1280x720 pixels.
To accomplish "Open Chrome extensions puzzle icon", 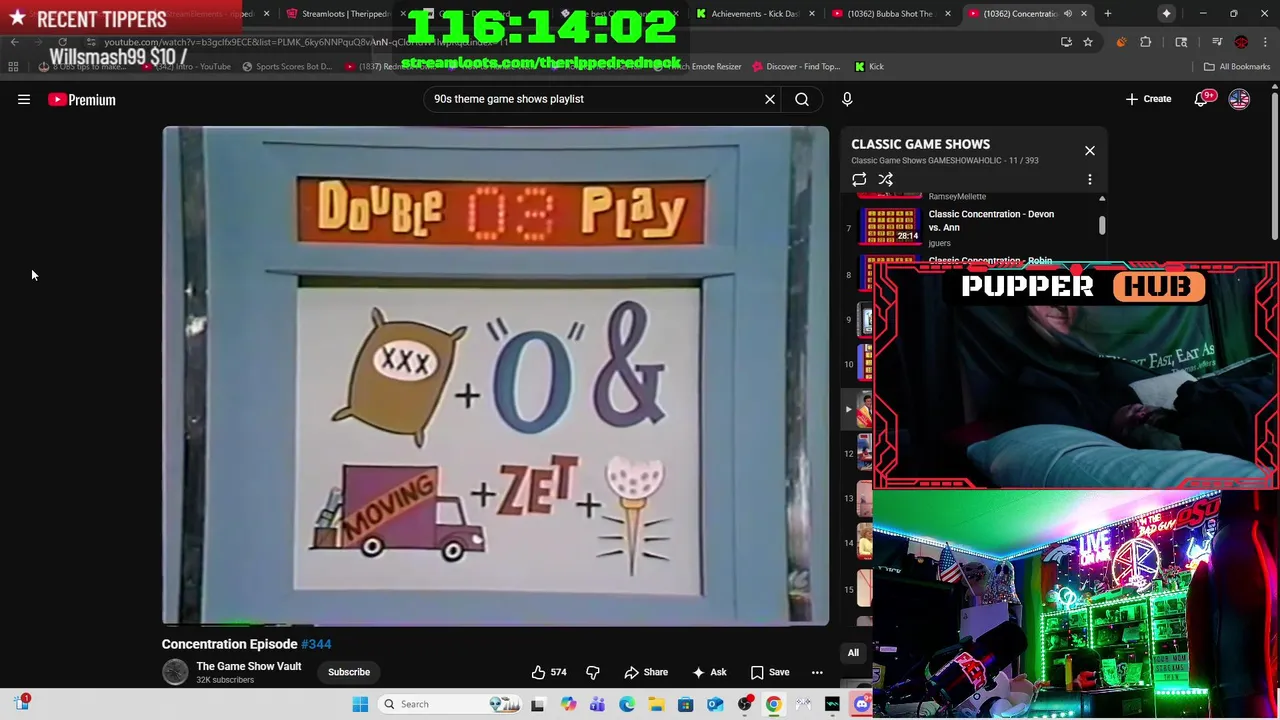I will pyautogui.click(x=1146, y=42).
